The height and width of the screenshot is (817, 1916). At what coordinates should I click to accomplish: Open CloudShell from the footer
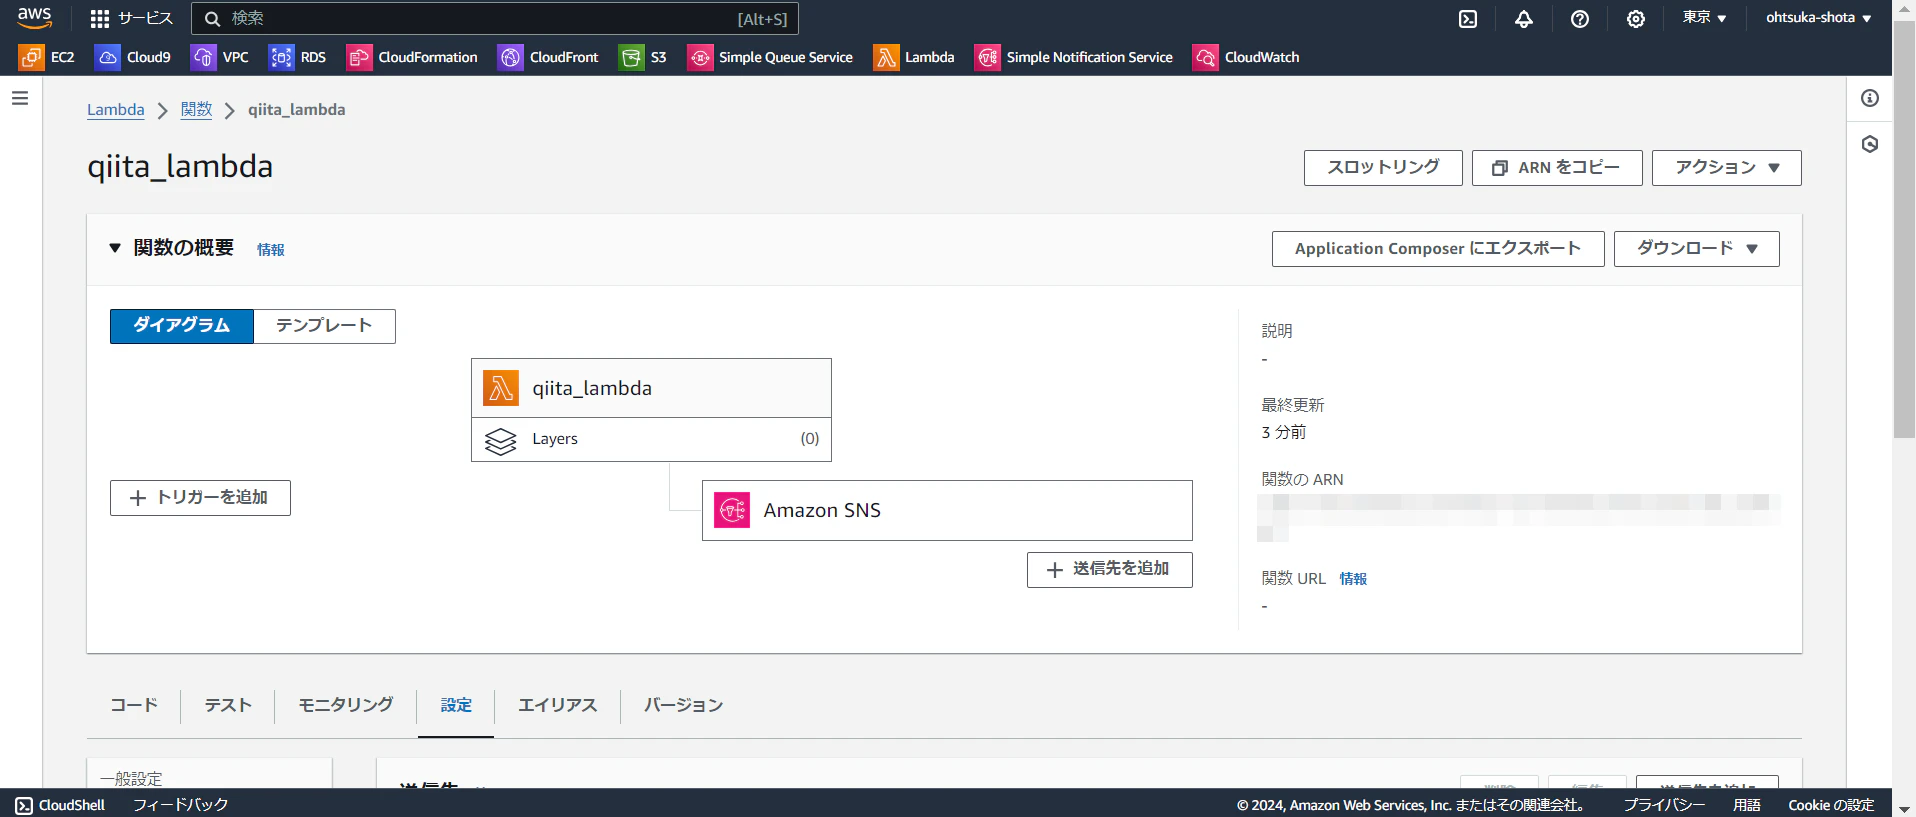pos(61,805)
